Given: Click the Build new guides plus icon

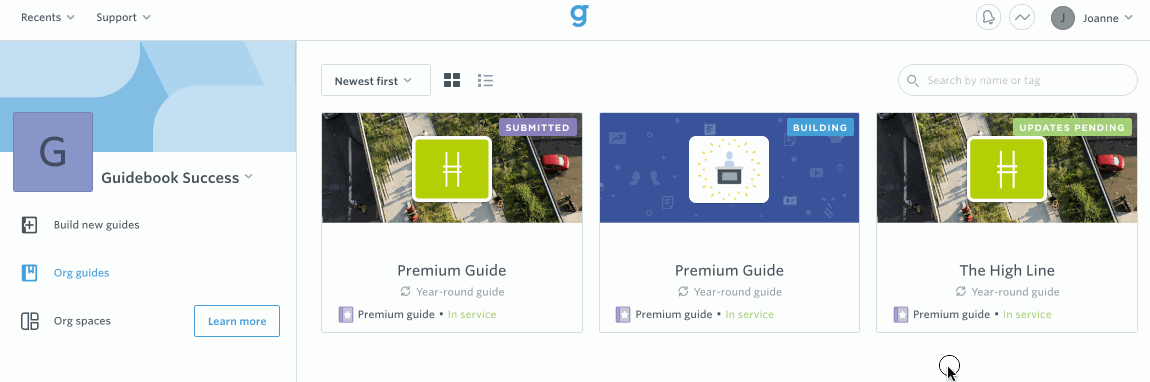Looking at the screenshot, I should (29, 225).
